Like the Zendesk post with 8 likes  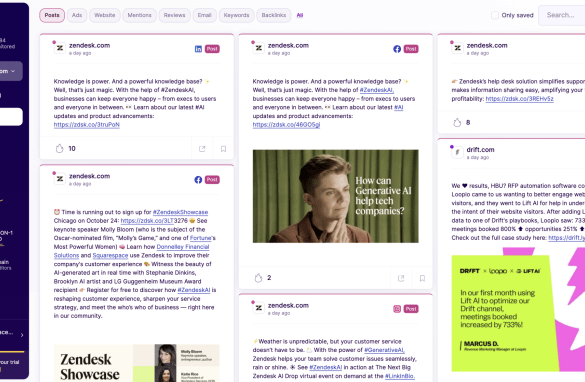coord(457,122)
